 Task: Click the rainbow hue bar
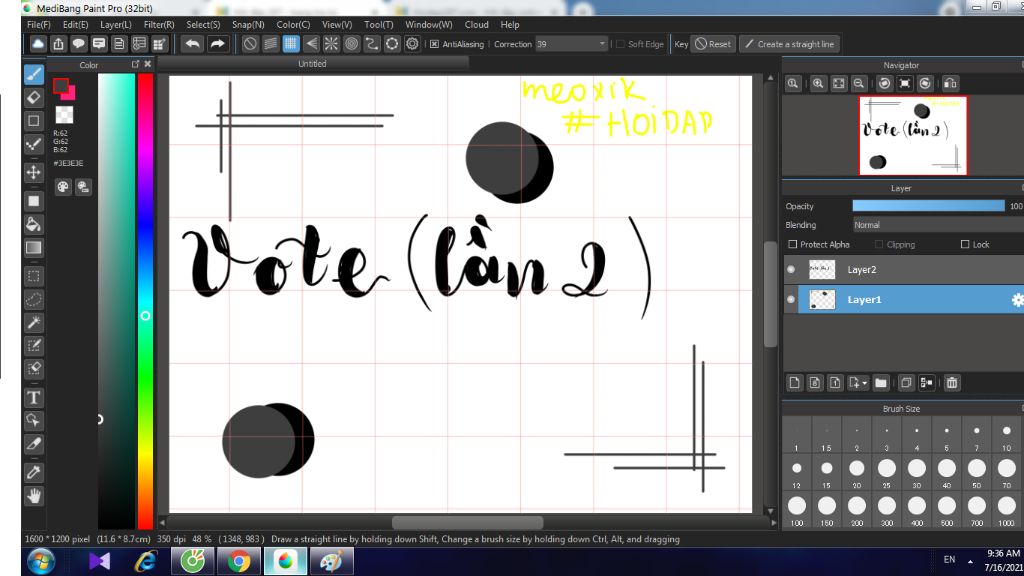145,300
